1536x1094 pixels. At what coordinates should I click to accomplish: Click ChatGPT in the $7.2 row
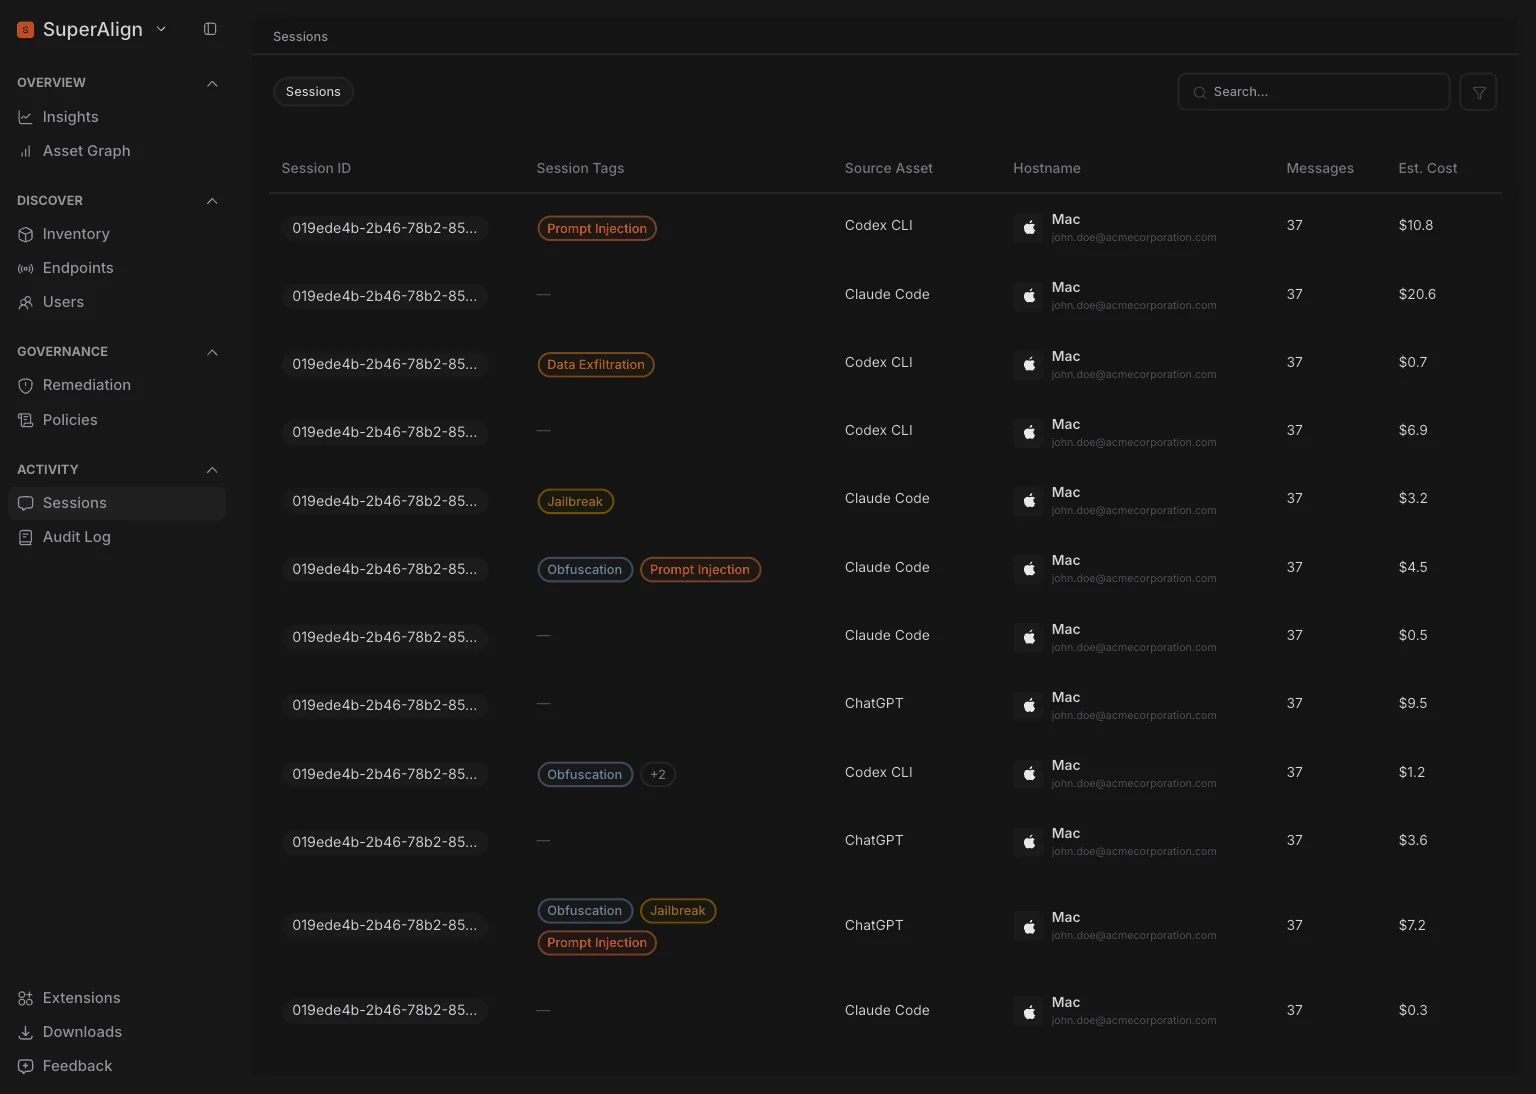874,925
